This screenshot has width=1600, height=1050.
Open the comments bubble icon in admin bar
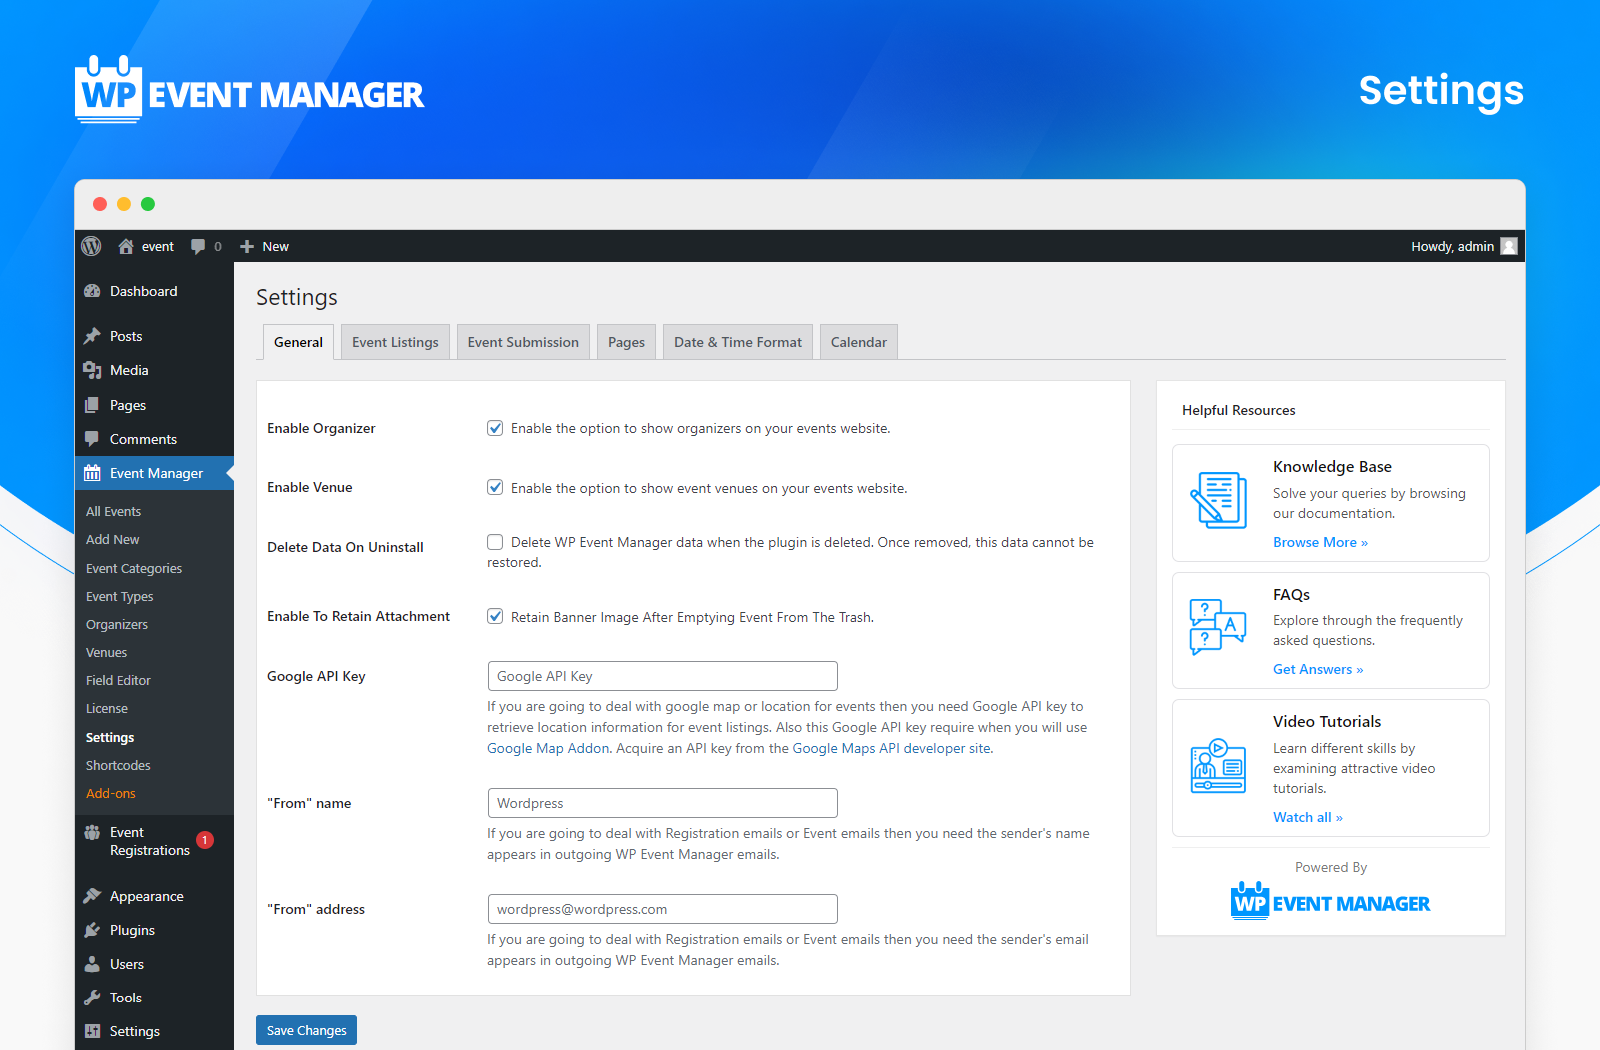point(198,246)
